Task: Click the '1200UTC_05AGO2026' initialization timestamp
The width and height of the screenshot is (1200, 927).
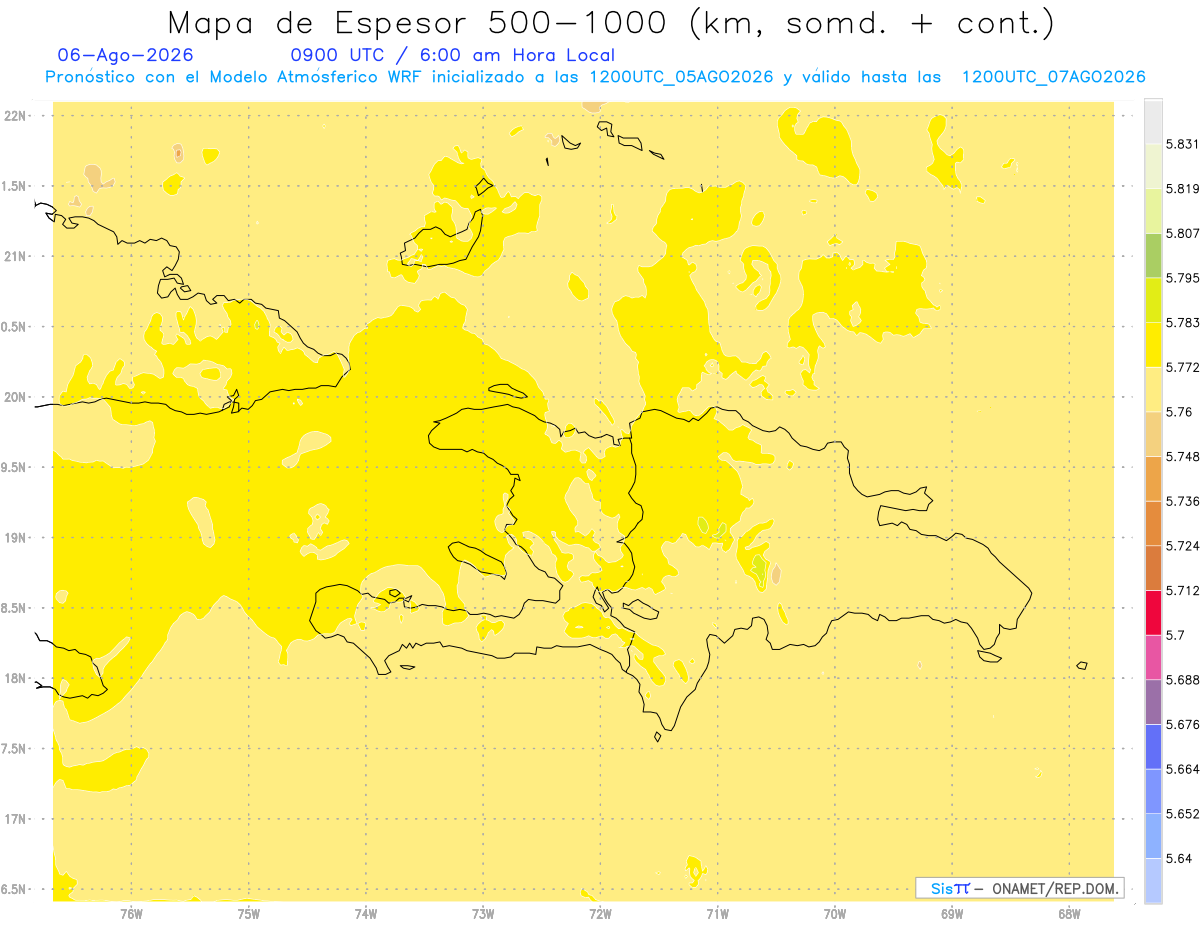Action: [682, 77]
